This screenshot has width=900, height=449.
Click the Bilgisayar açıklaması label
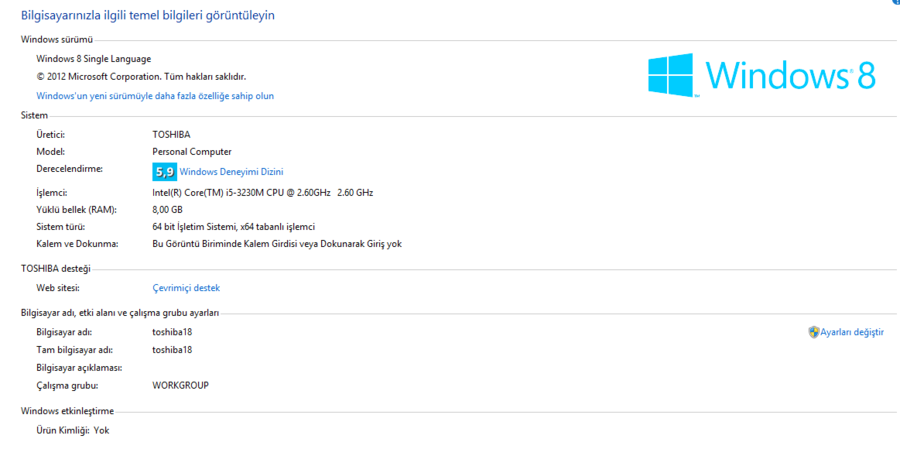pyautogui.click(x=79, y=367)
